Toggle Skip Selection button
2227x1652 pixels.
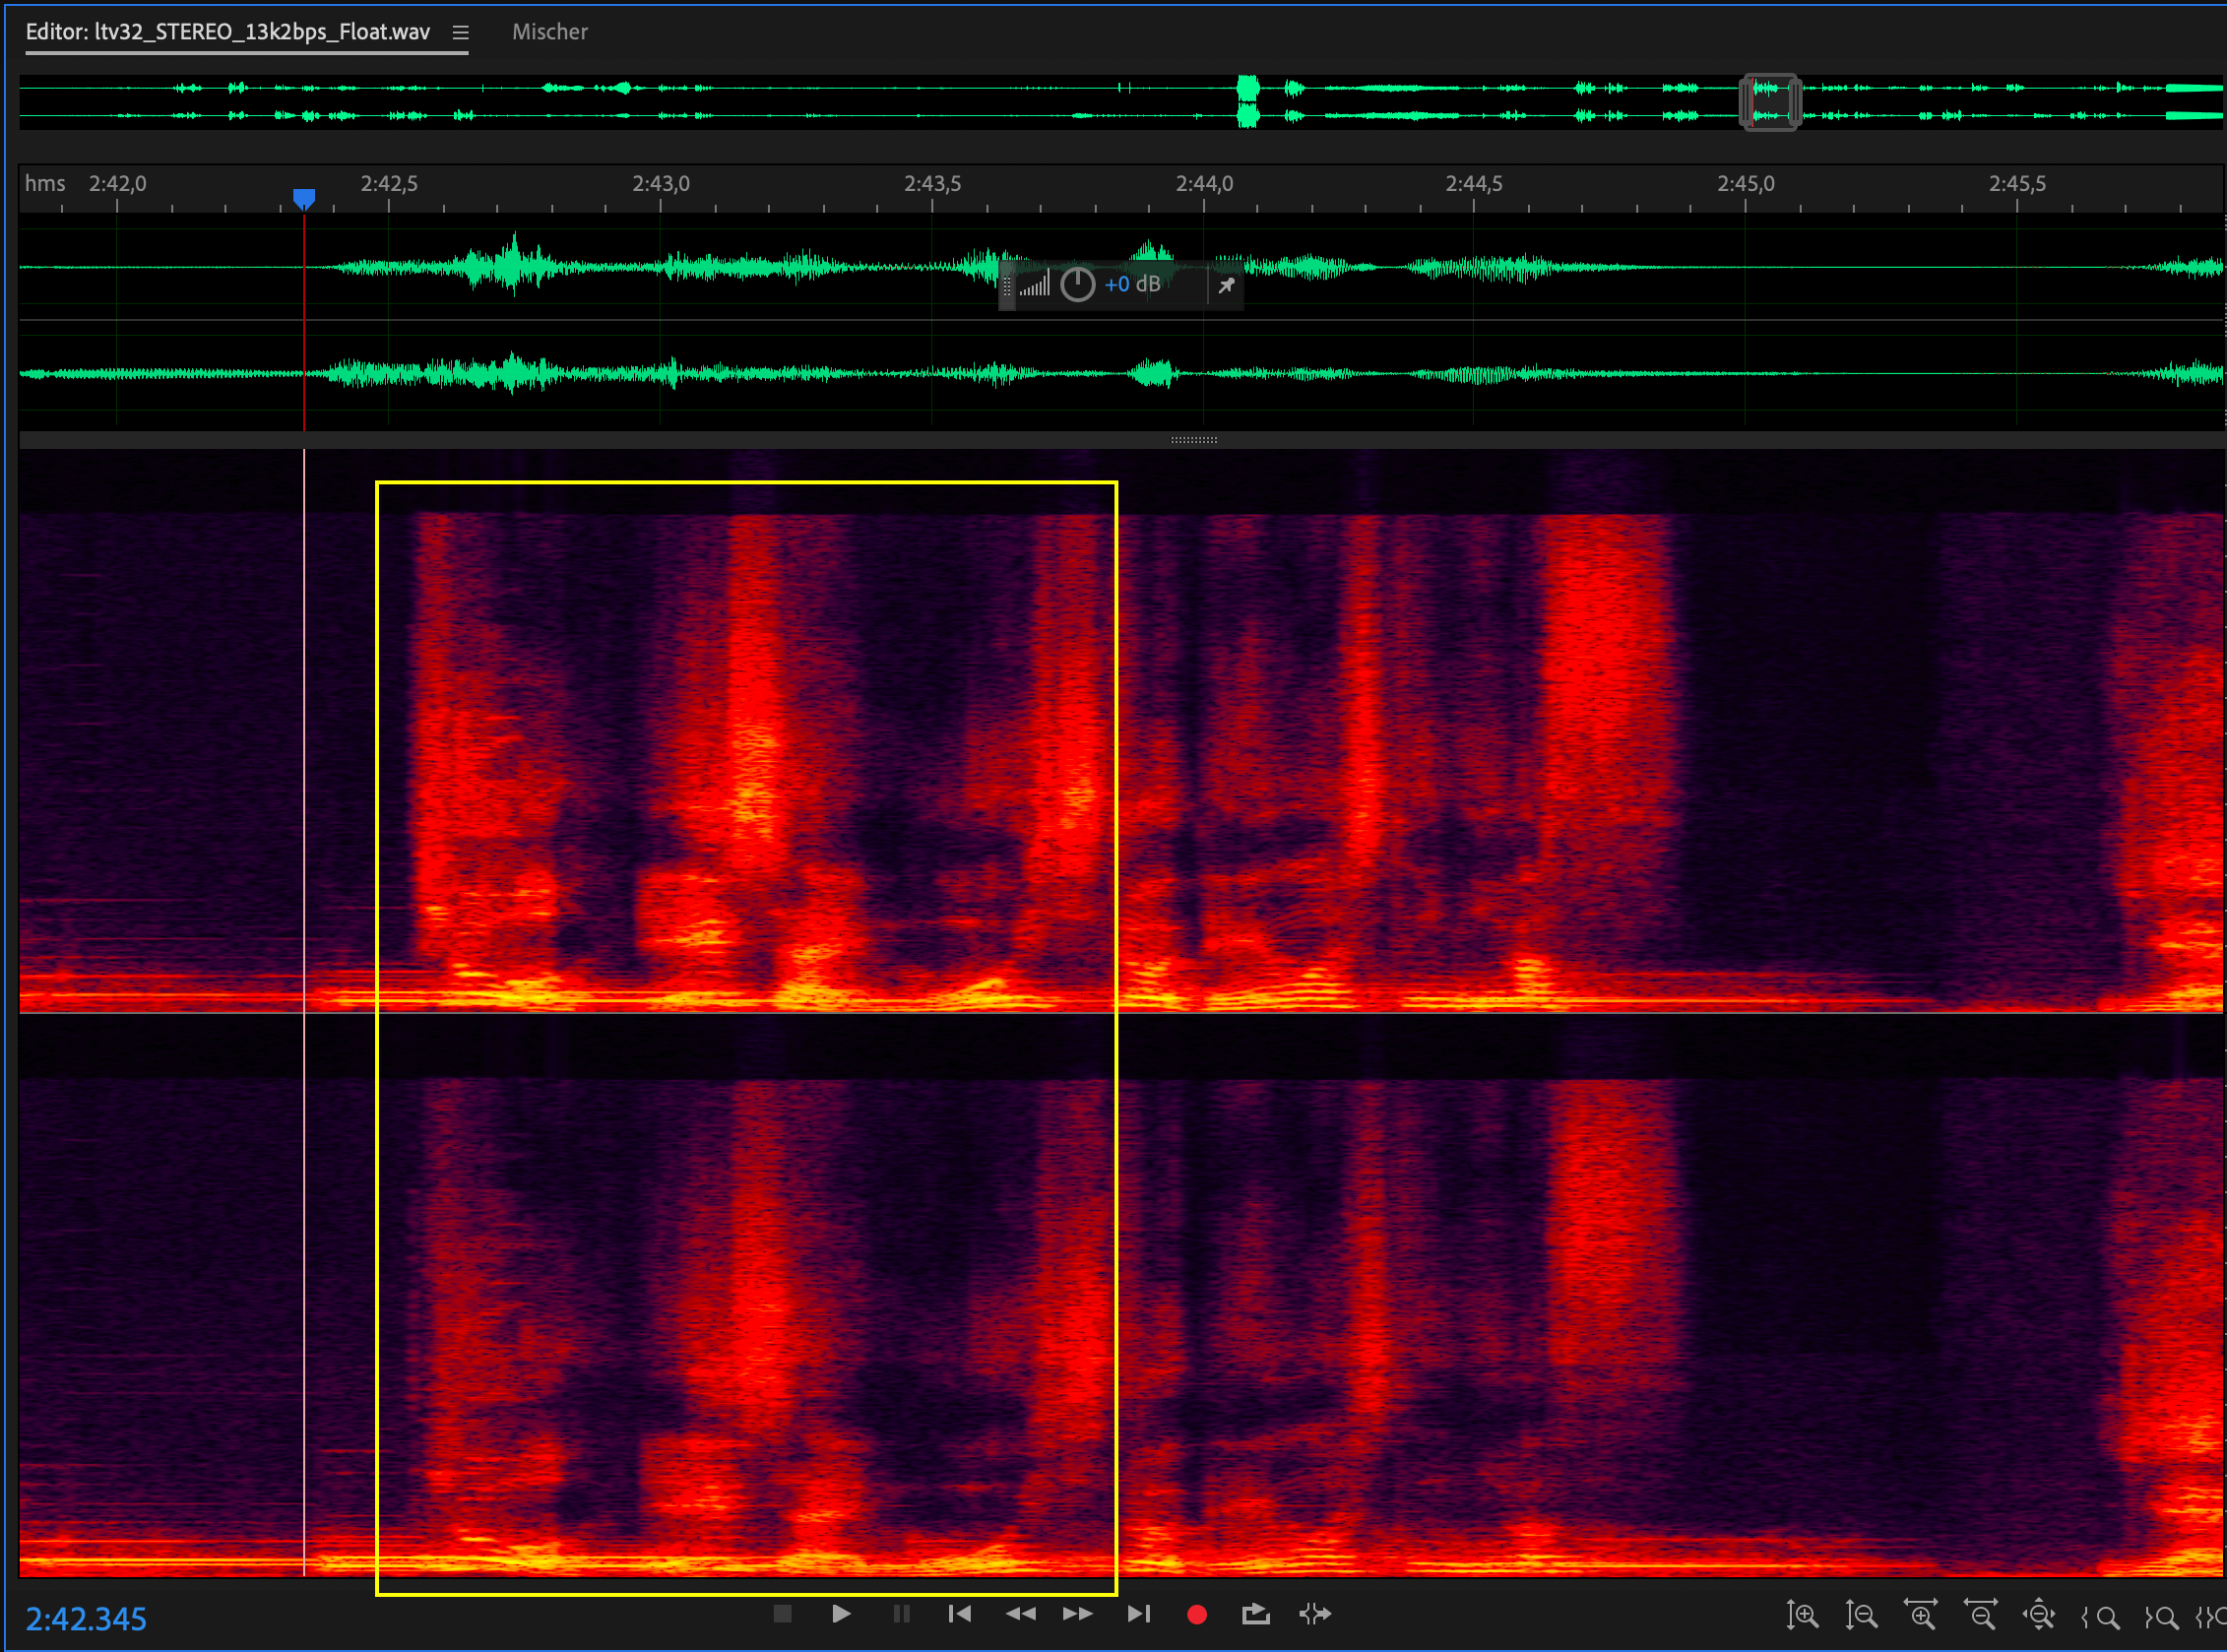1315,1614
